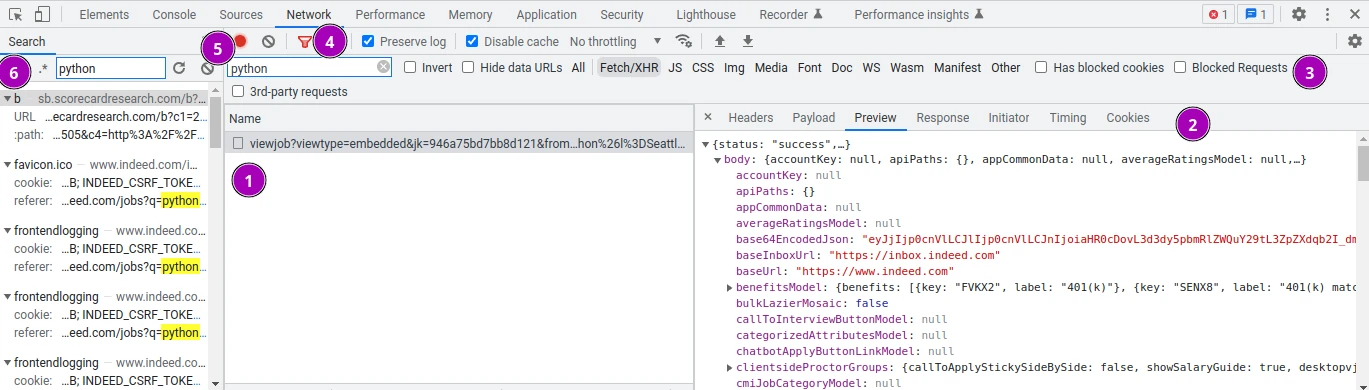The height and width of the screenshot is (390, 1369).
Task: Toggle the red network filter funnel icon
Action: point(304,41)
